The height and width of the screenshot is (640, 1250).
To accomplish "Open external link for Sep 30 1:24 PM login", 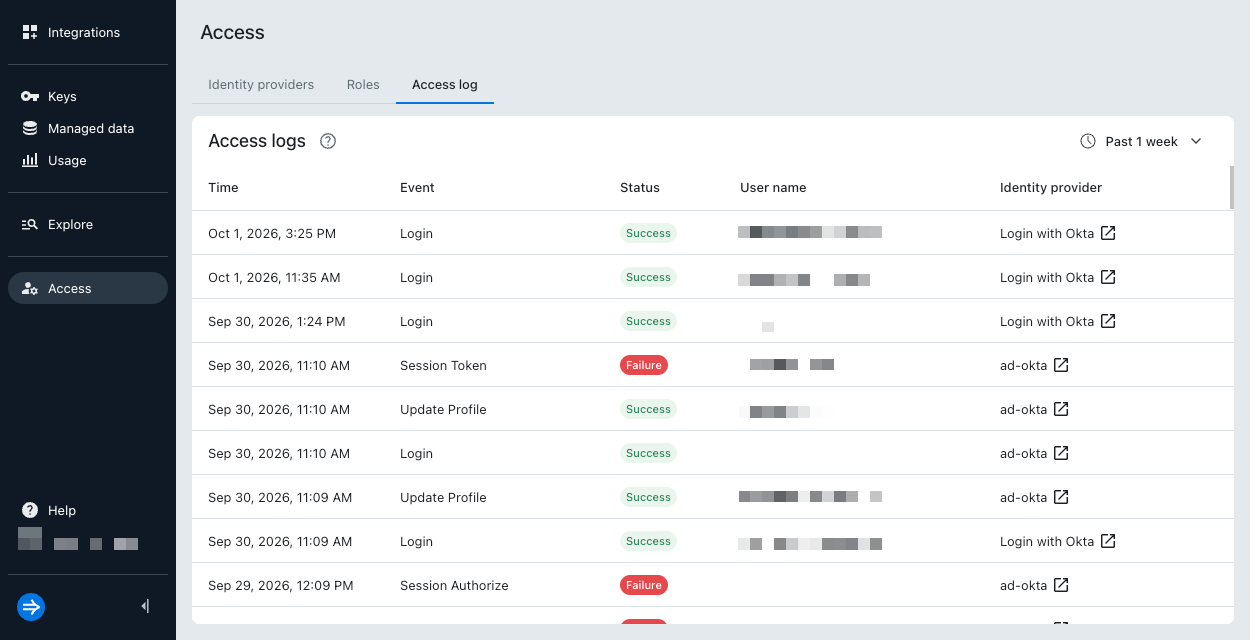I will pyautogui.click(x=1108, y=321).
